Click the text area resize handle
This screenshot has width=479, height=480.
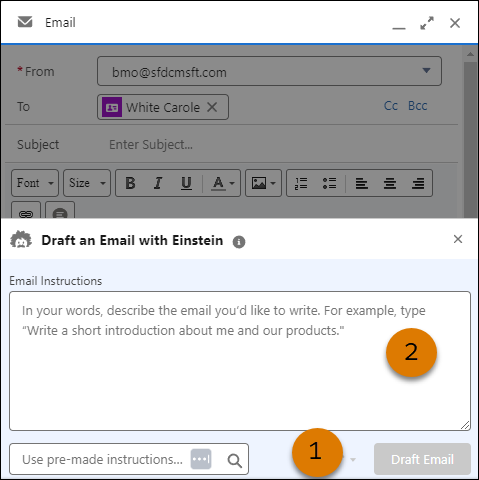coord(465,425)
